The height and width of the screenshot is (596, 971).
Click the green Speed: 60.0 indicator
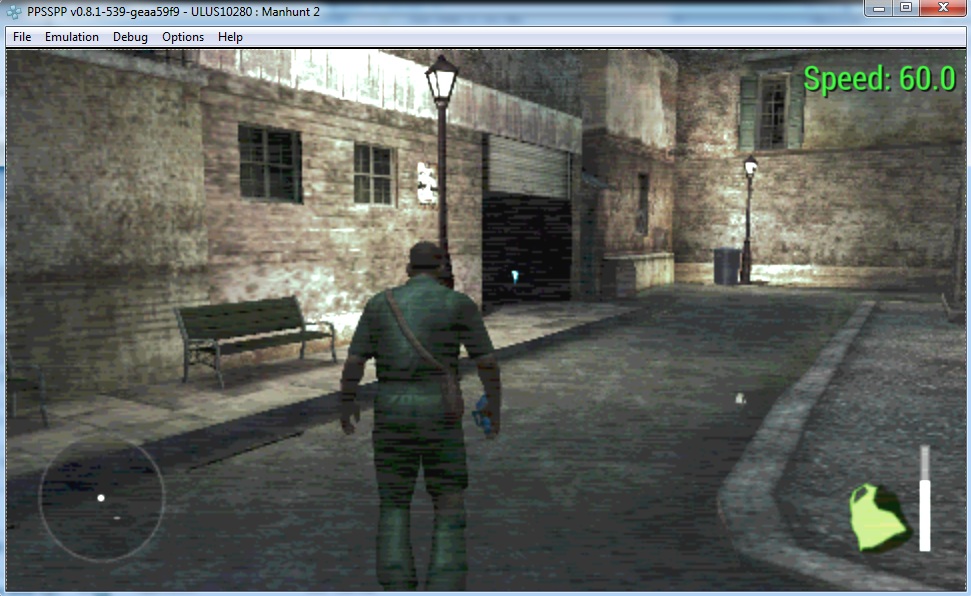point(879,79)
